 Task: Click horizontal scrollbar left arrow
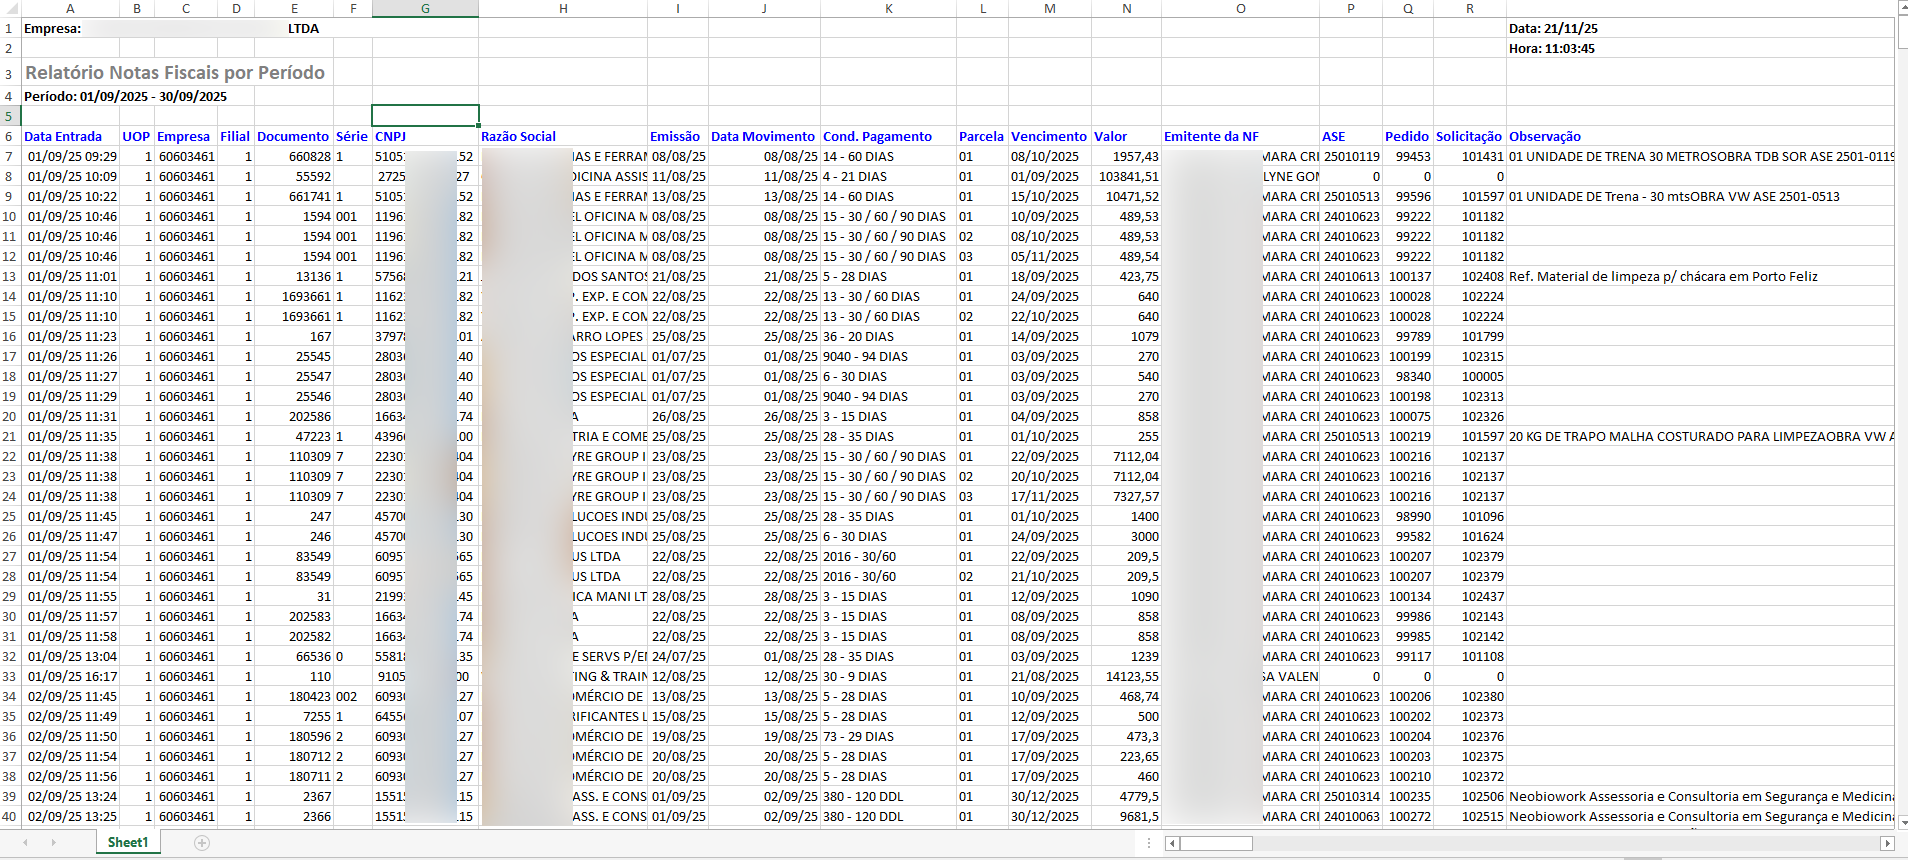click(x=1172, y=843)
